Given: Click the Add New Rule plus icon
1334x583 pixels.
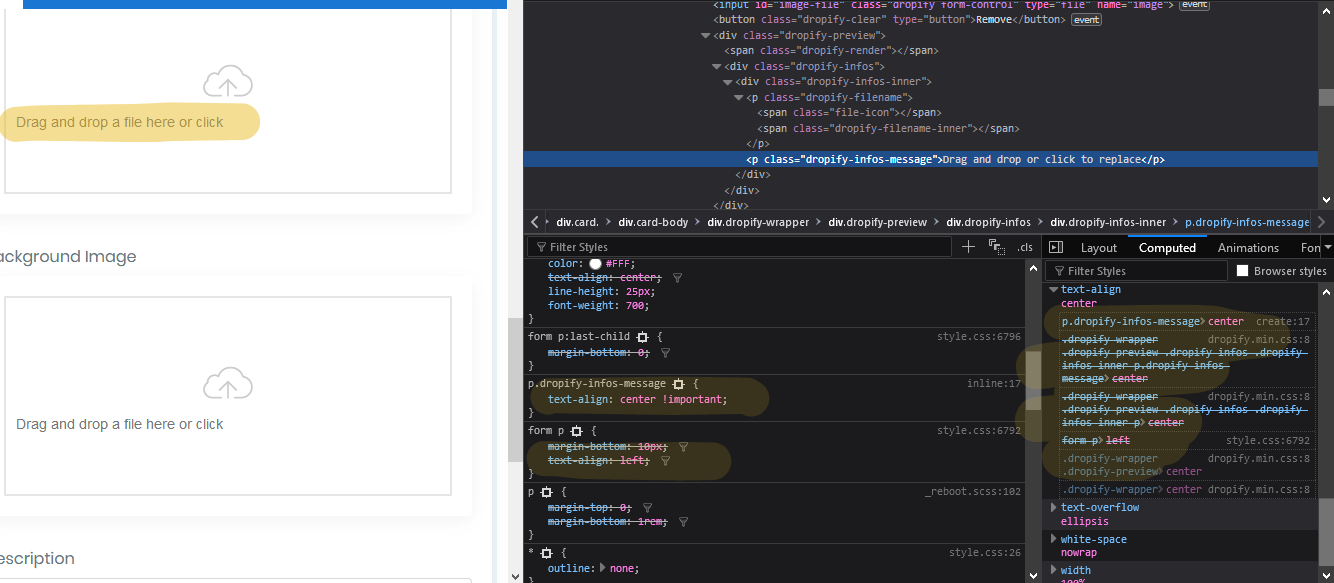Looking at the screenshot, I should tap(967, 245).
